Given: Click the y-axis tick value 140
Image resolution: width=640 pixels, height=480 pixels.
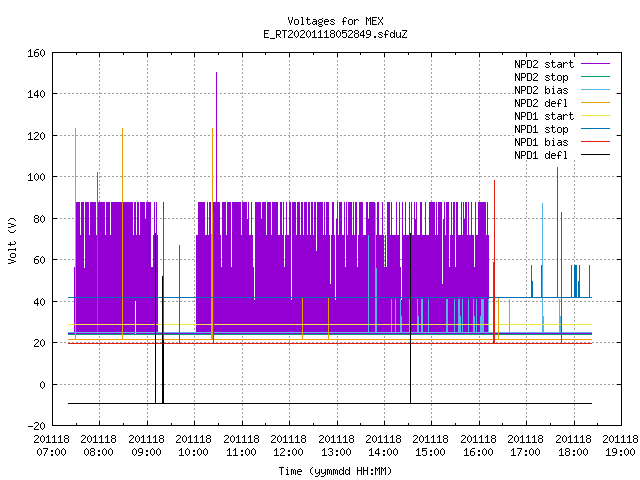Looking at the screenshot, I should click(36, 94).
